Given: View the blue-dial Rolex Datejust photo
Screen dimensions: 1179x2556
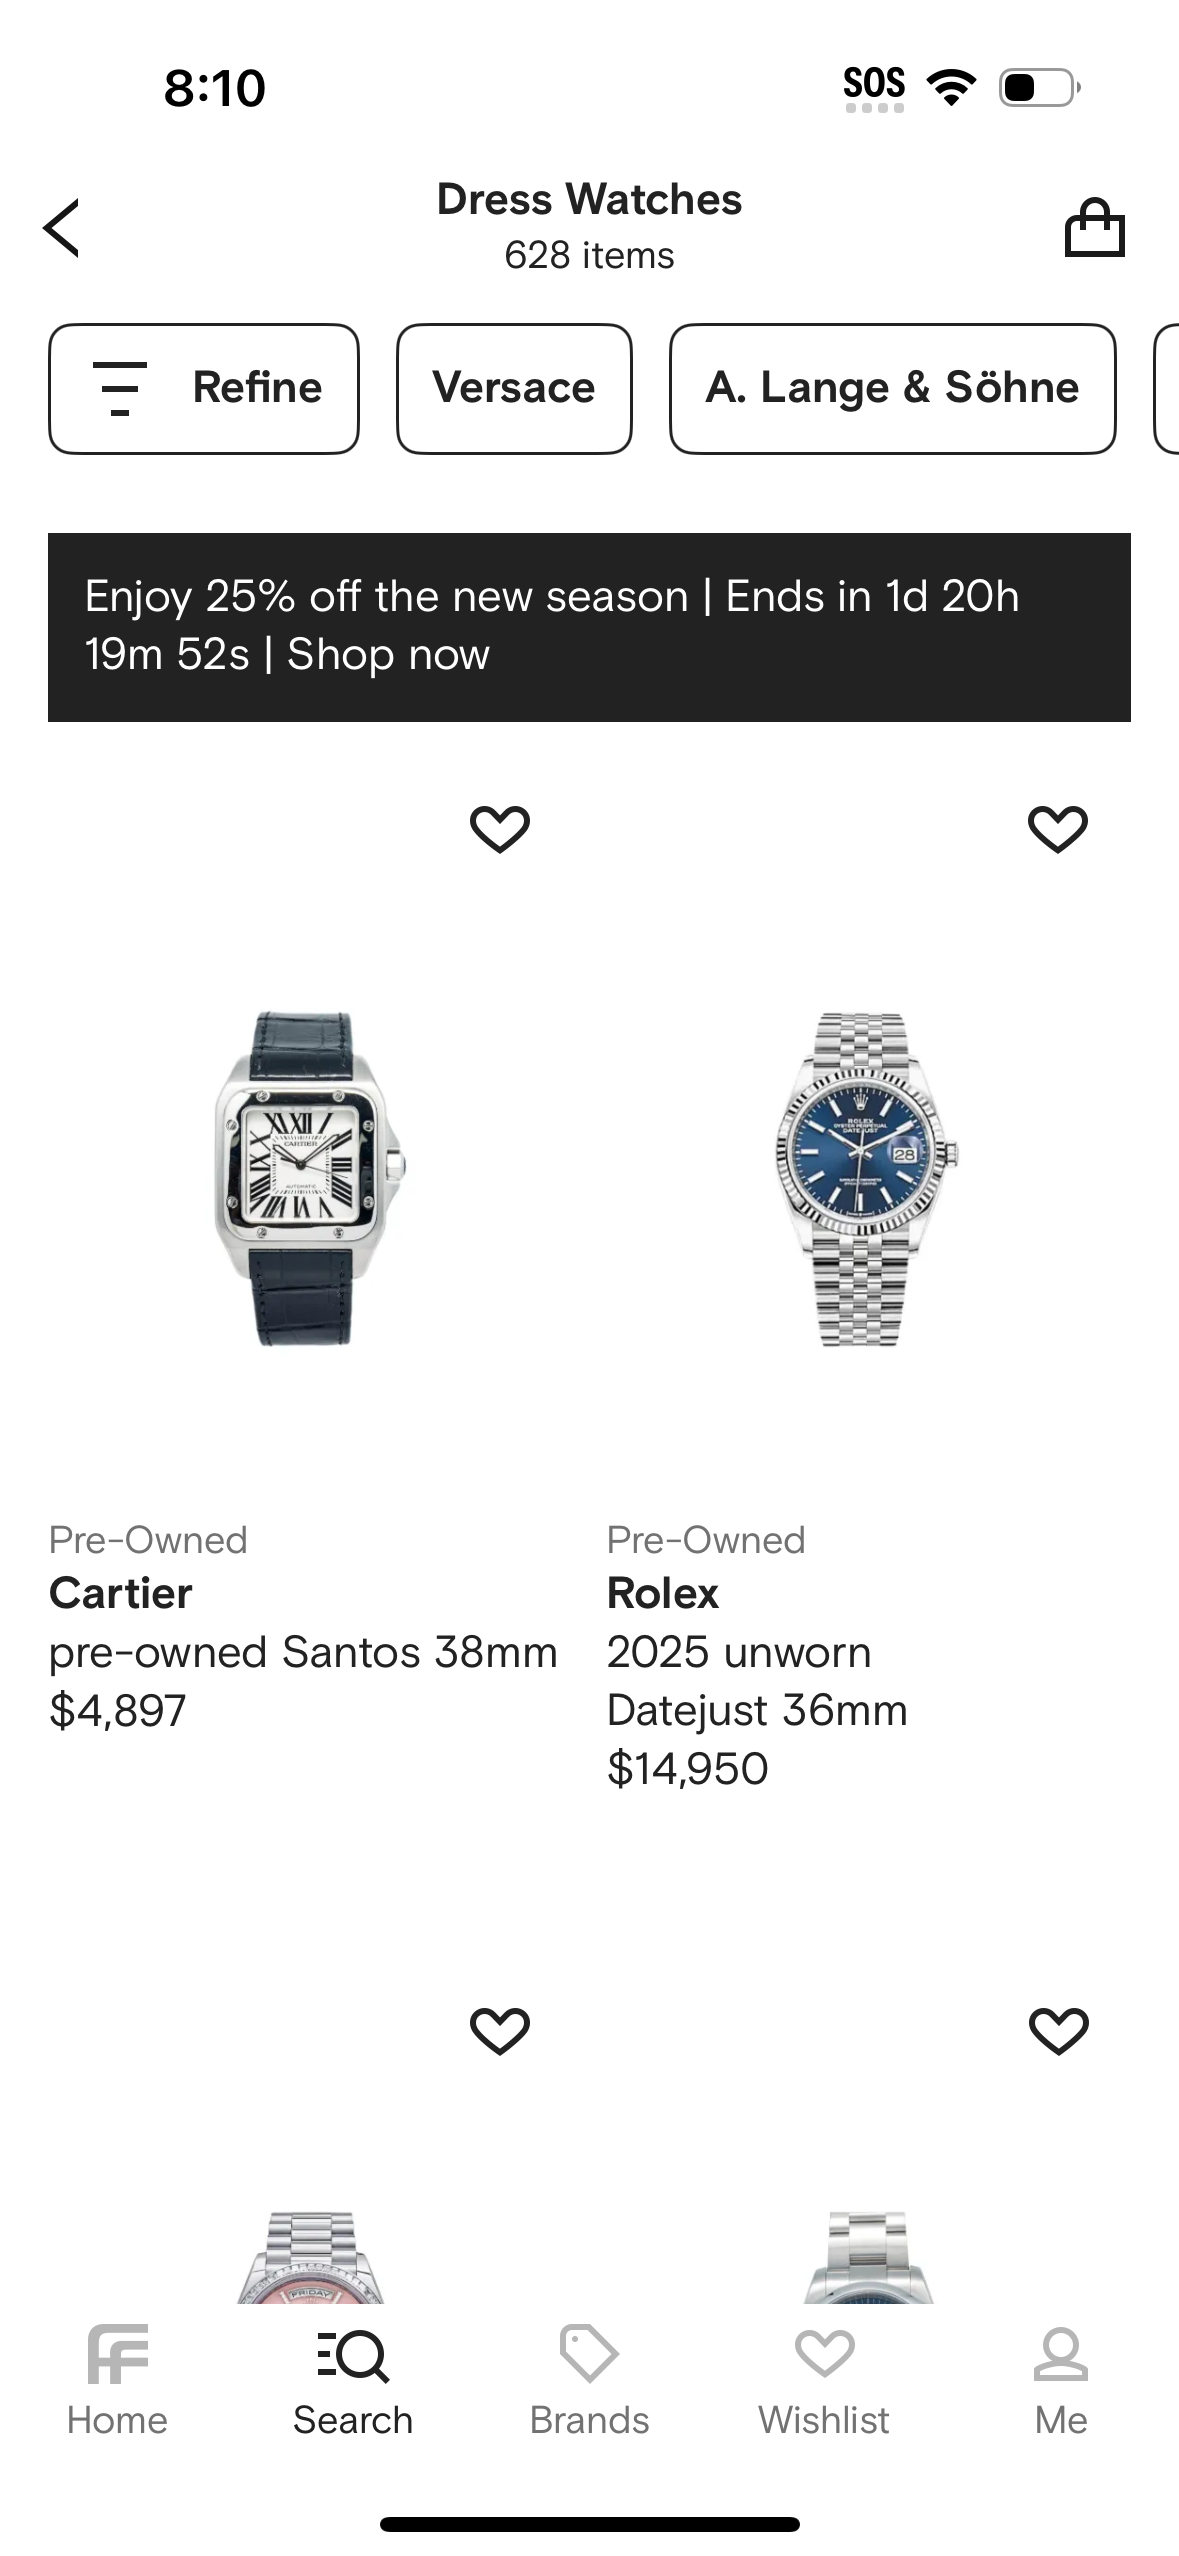Looking at the screenshot, I should pos(866,1178).
